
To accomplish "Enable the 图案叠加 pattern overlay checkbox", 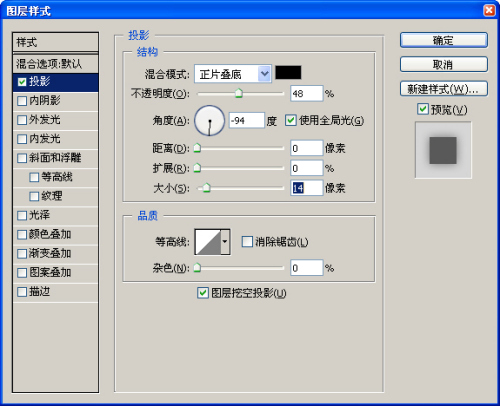I will 22,273.
